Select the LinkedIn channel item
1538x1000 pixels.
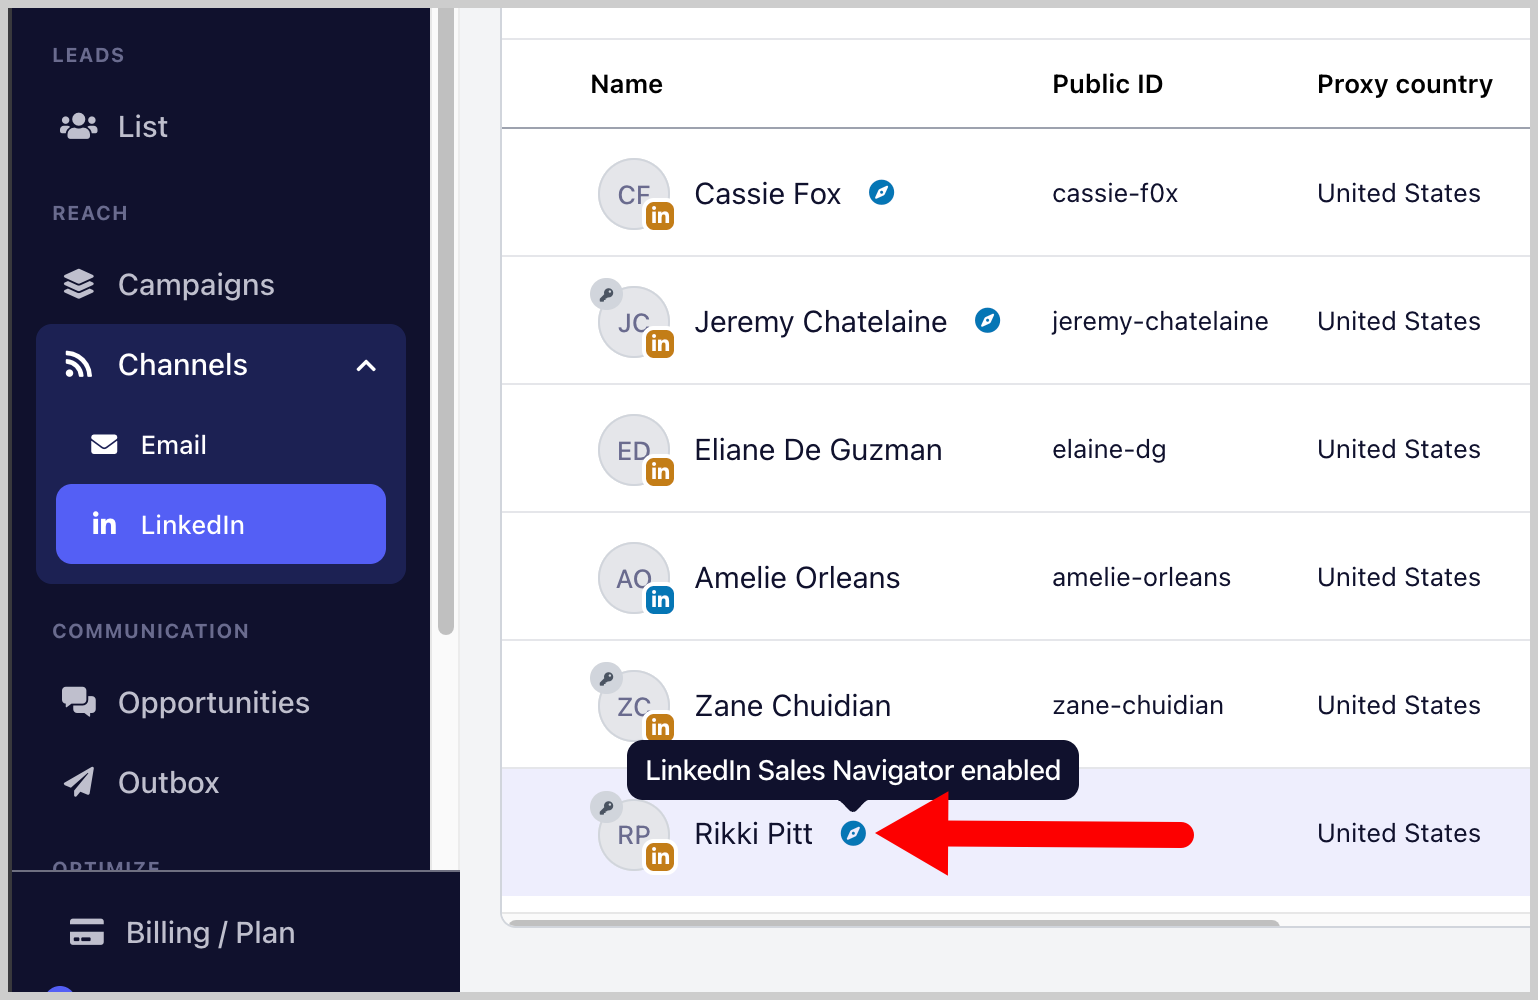point(221,524)
